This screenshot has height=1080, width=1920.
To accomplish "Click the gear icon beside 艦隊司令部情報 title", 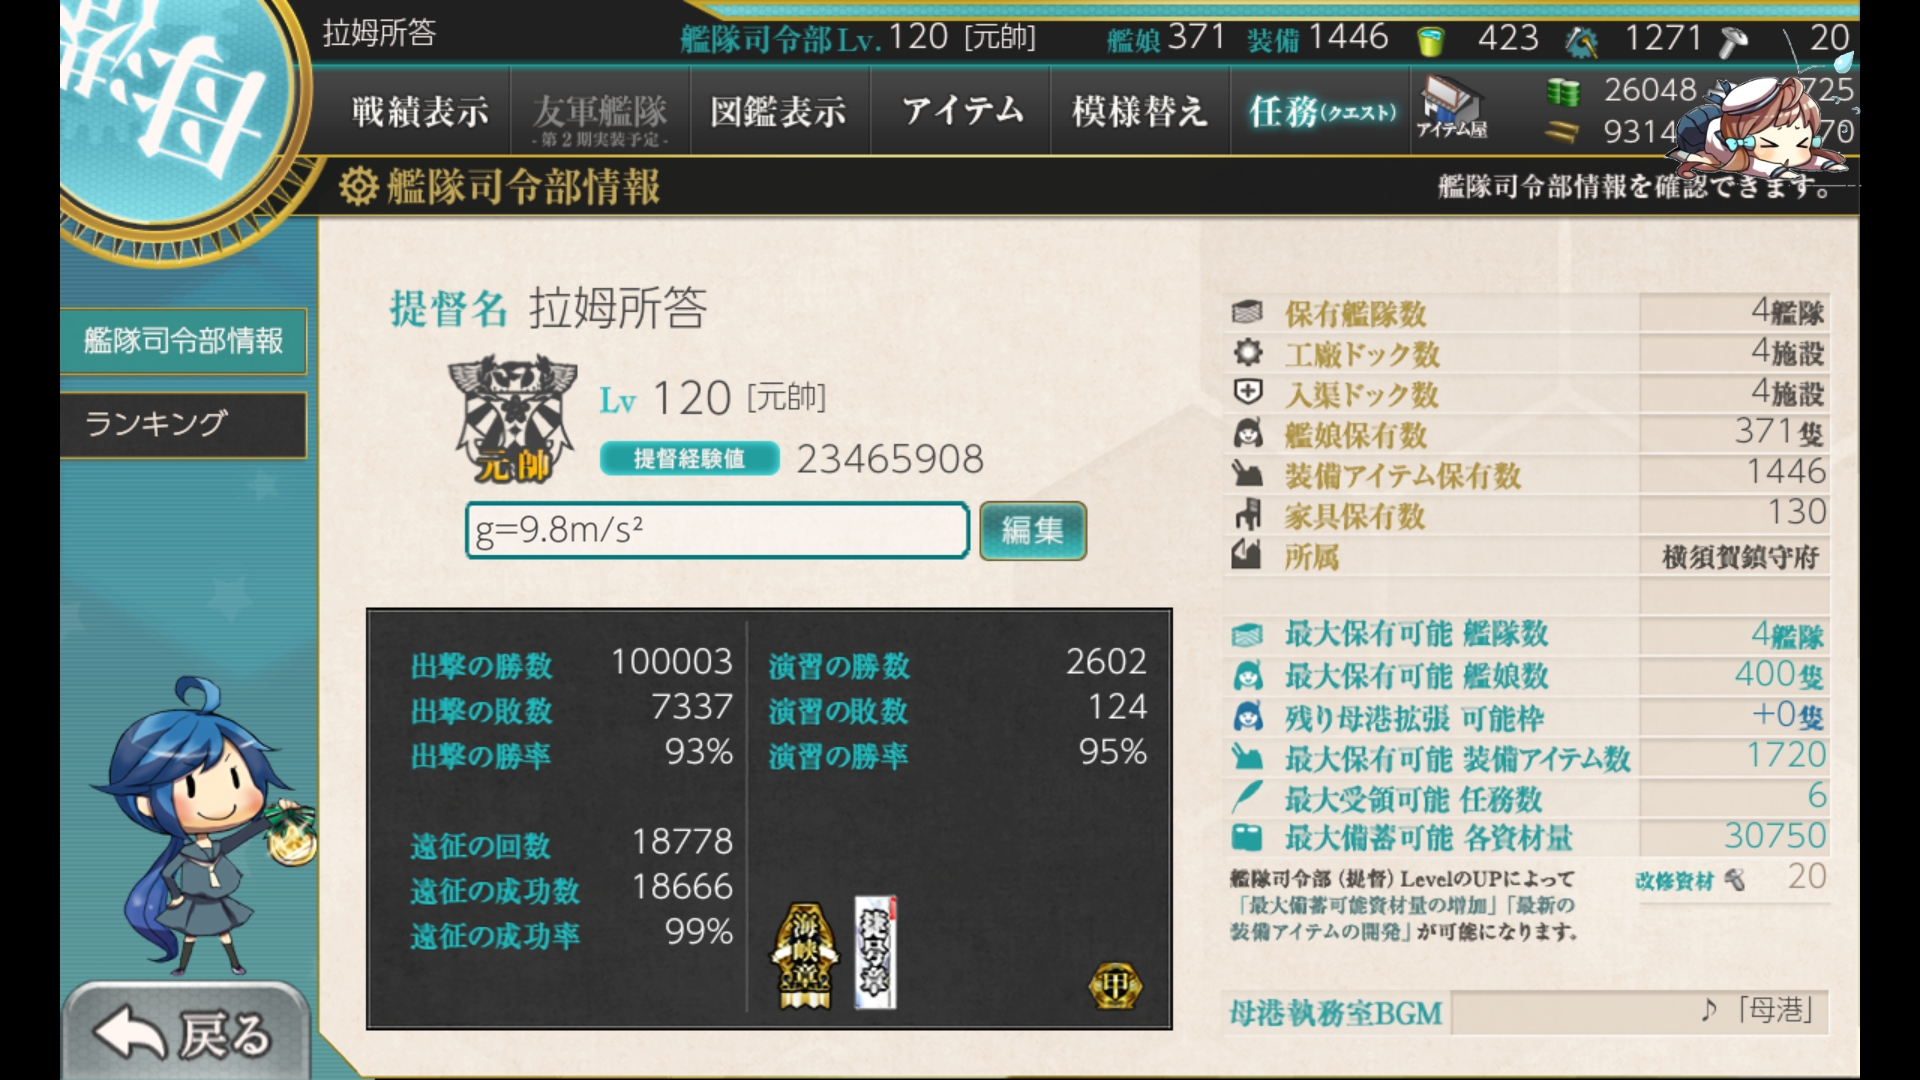I will [358, 186].
